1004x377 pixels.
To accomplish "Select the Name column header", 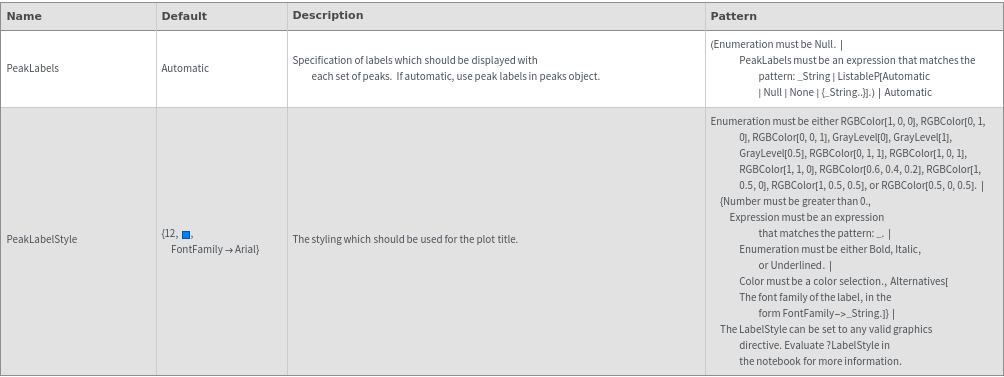I will pos(24,17).
